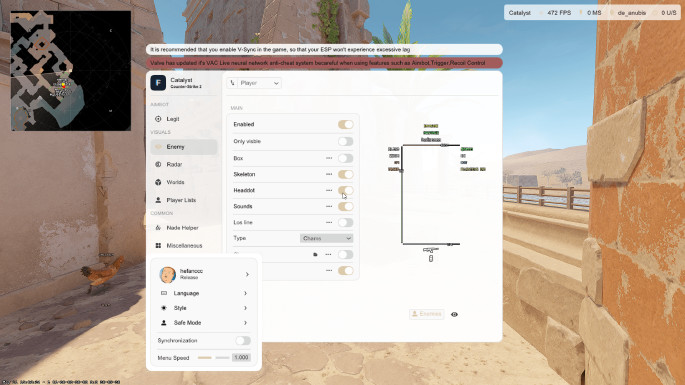Enable the Box ESP switch

click(346, 158)
